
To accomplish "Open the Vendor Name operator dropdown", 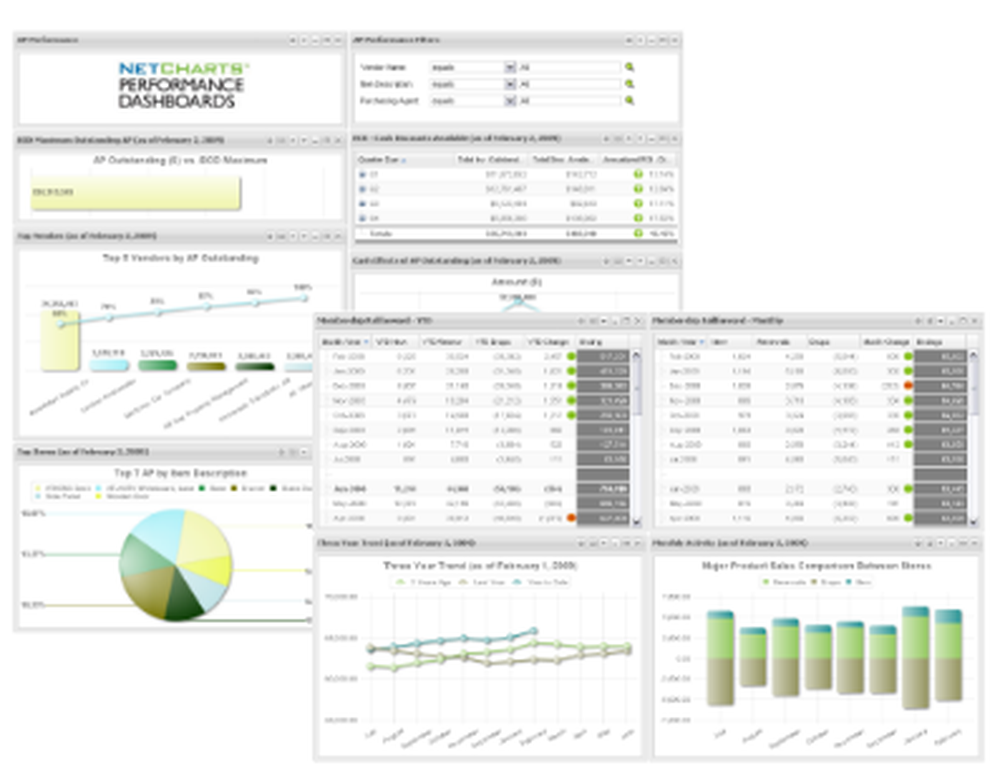I will pos(510,67).
